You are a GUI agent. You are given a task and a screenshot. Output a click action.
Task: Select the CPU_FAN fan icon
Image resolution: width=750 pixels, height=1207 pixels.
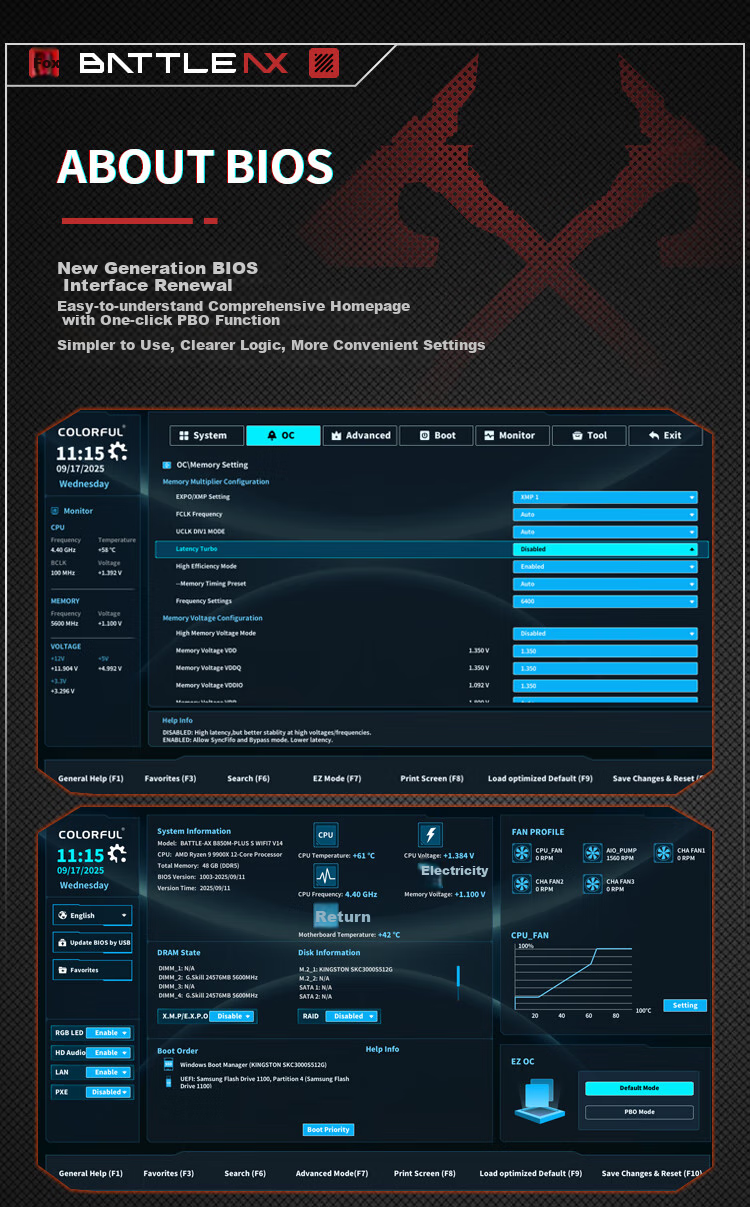[x=522, y=853]
